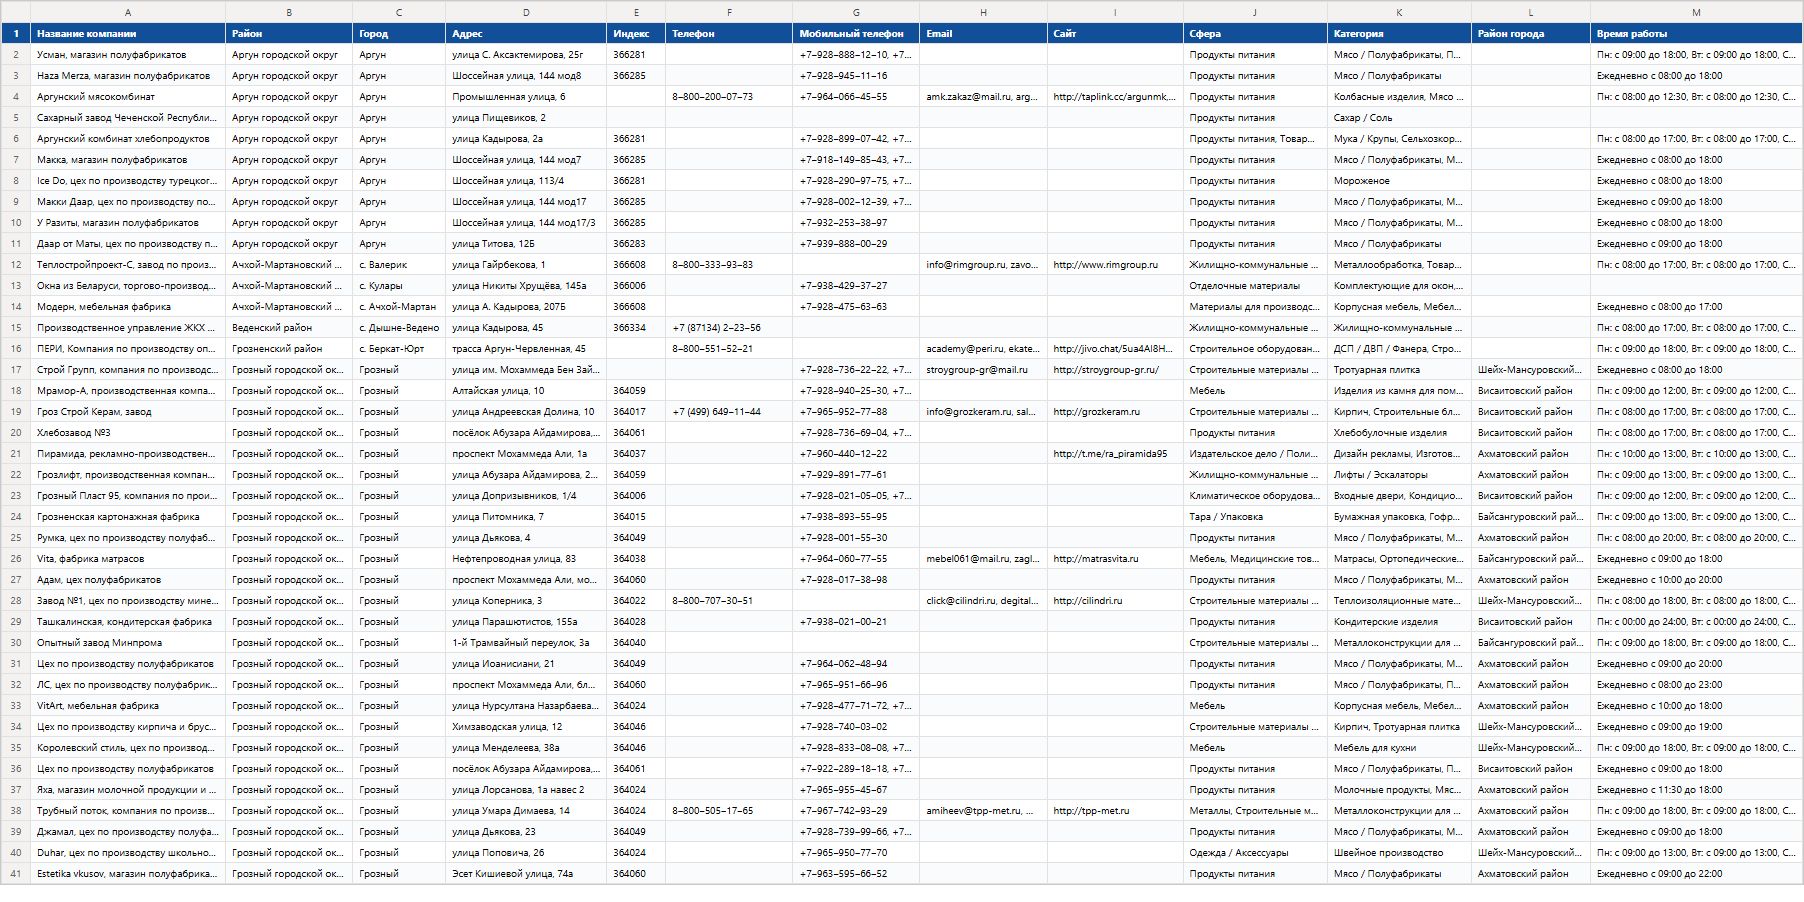This screenshot has width=1804, height=902.
Task: Click "Ташкалинская, кондитерская фабрика" cell
Action: 128,622
